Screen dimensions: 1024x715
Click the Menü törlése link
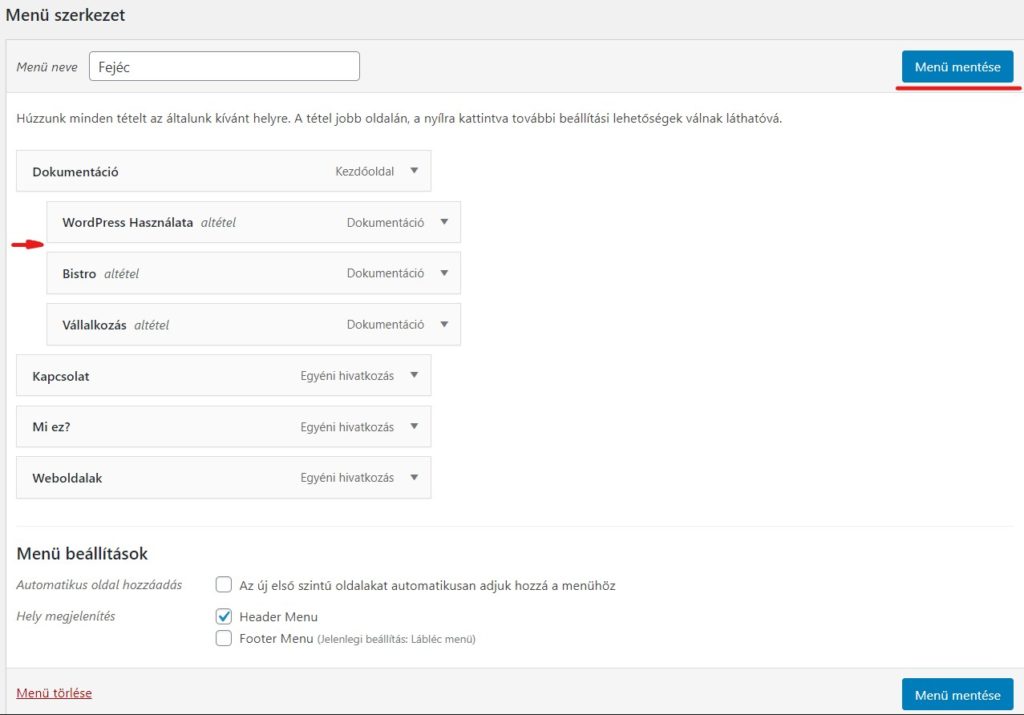tap(54, 693)
